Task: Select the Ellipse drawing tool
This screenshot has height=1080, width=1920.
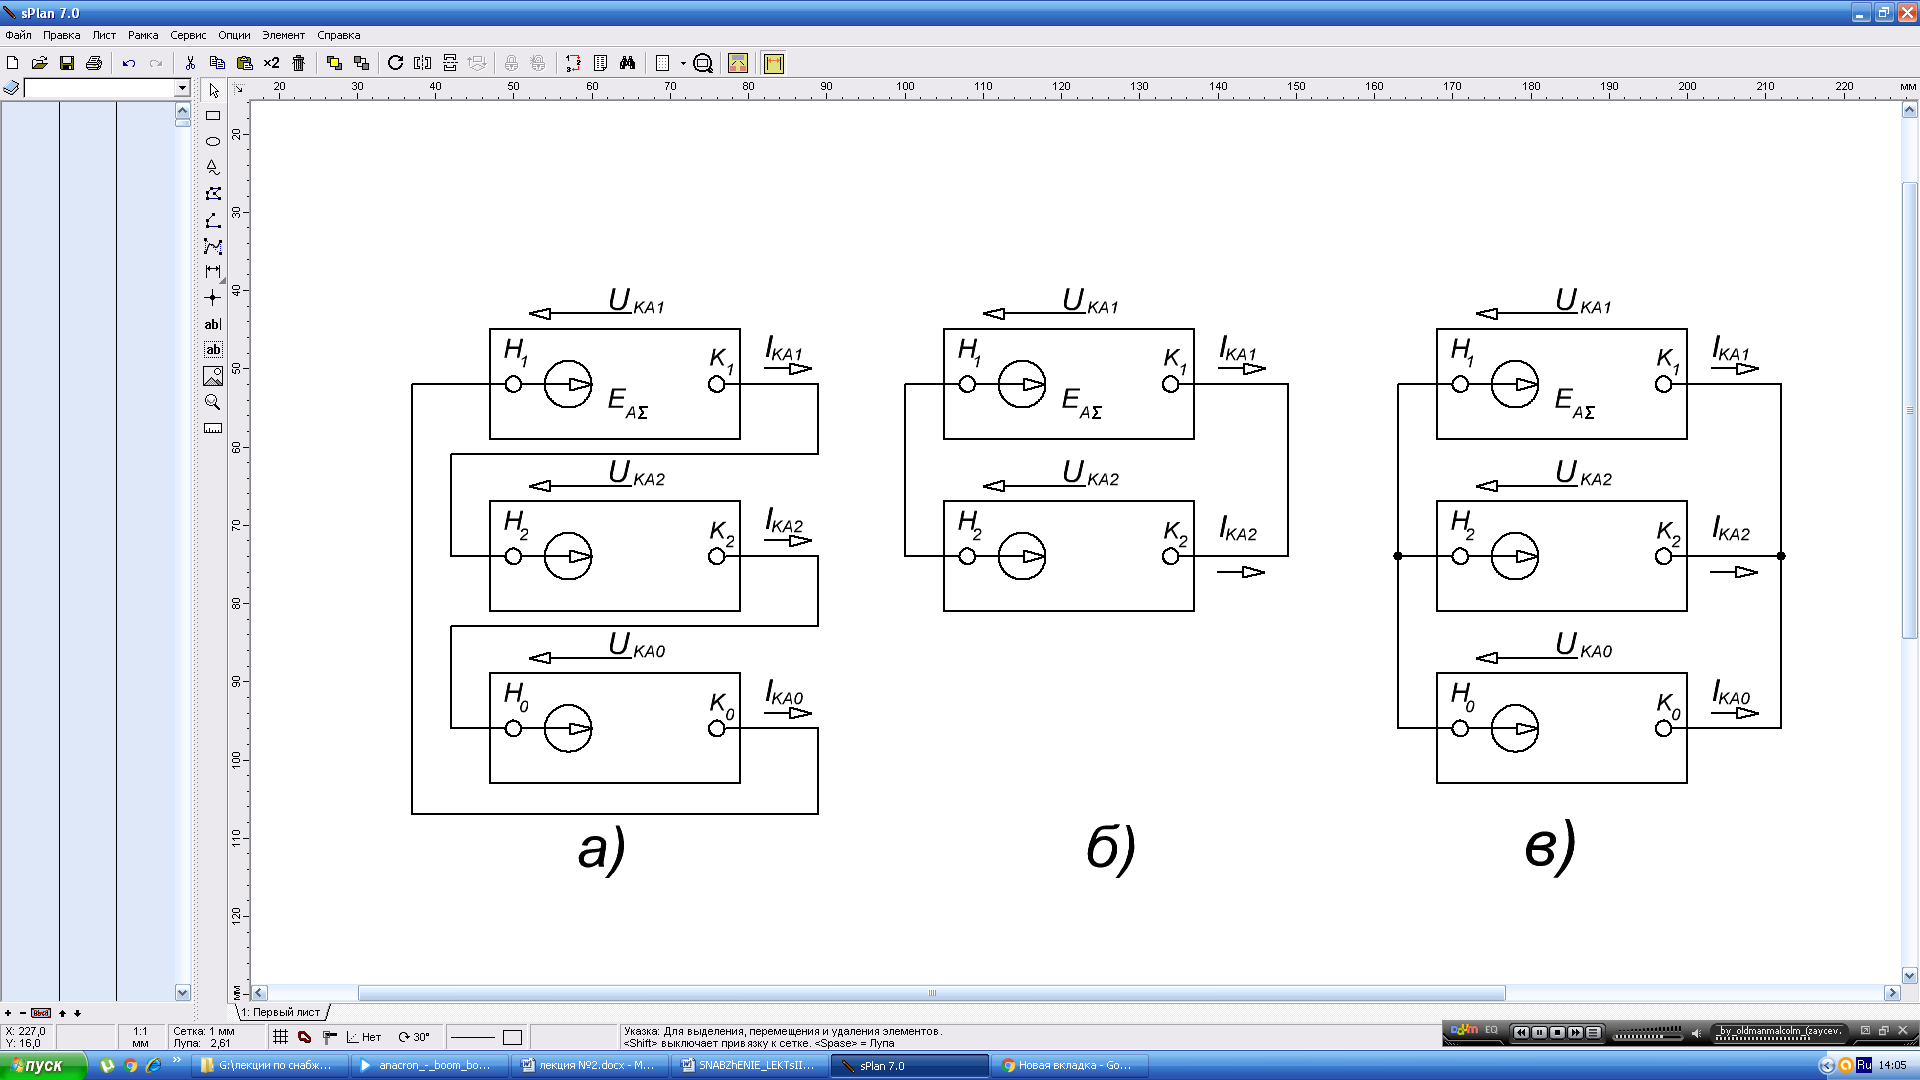Action: [213, 141]
